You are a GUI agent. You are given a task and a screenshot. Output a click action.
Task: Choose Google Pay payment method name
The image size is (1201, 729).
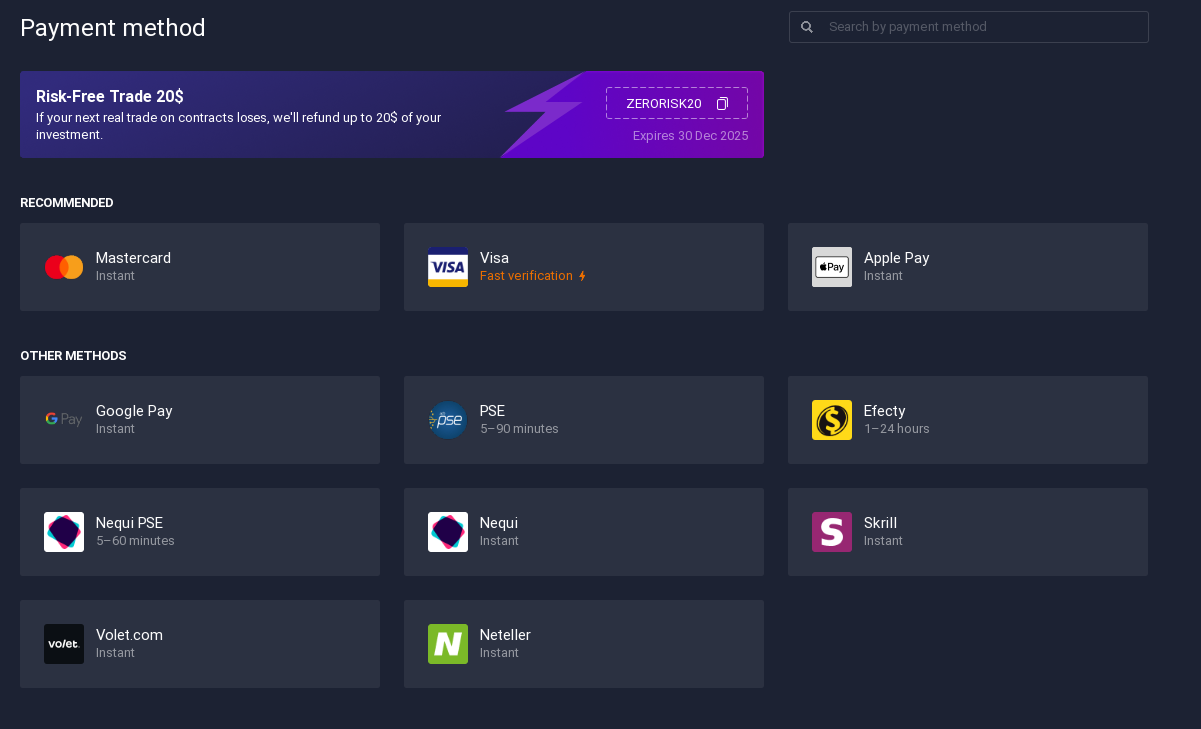coord(134,411)
